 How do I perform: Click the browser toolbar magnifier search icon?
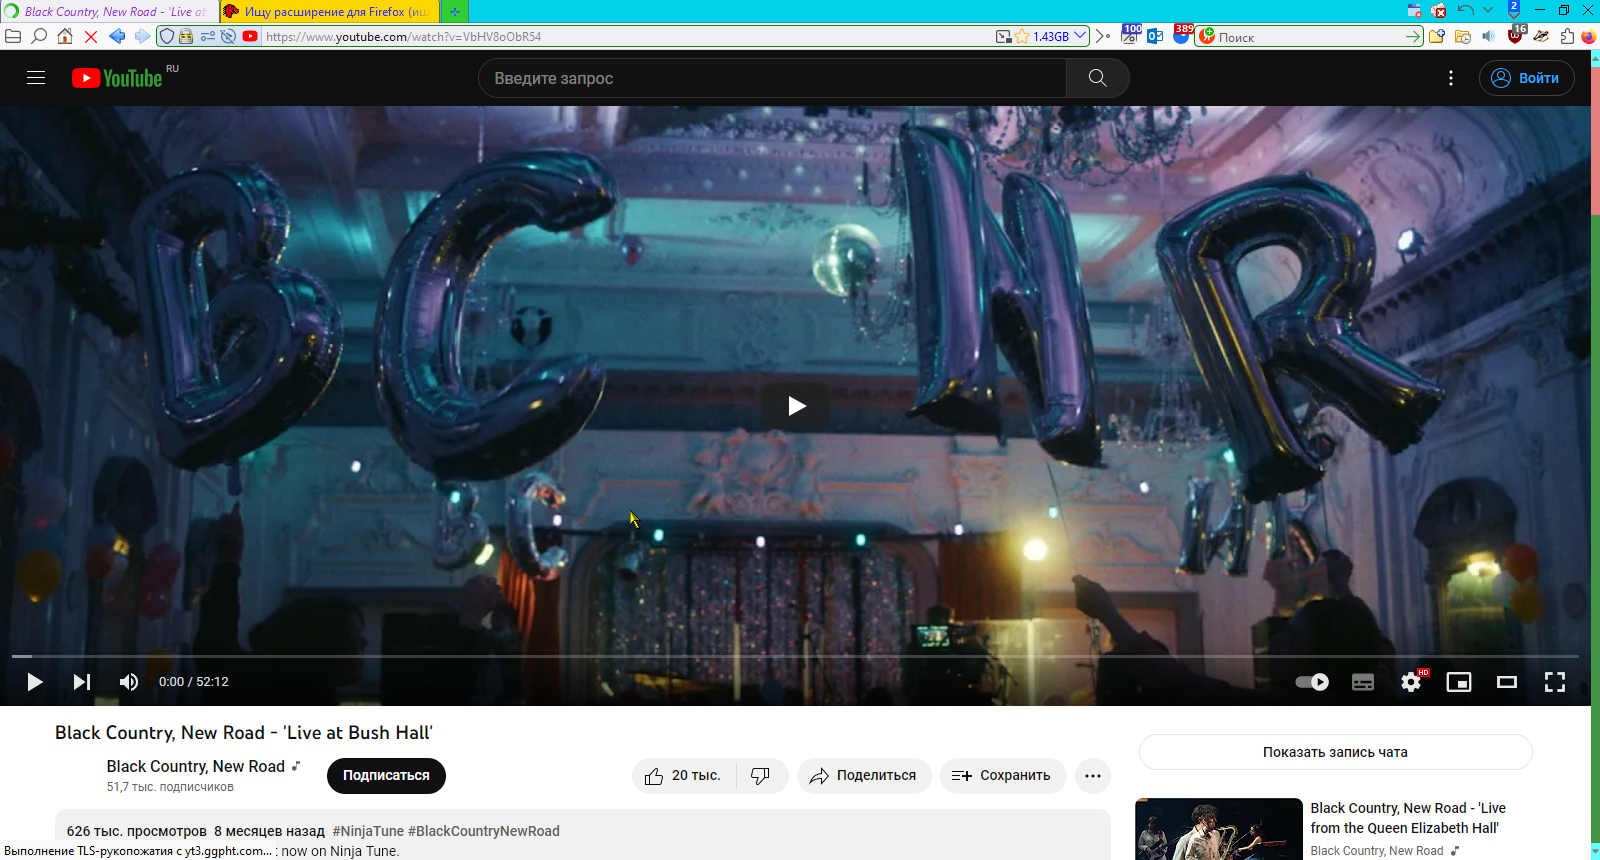39,36
